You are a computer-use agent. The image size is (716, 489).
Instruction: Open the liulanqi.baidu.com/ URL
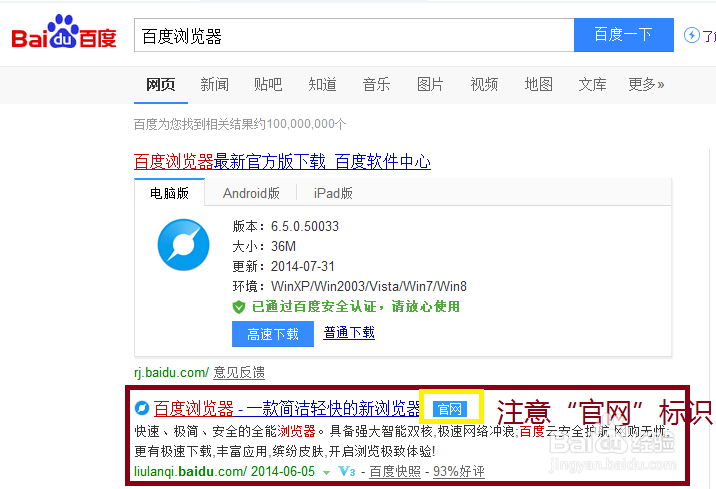pyautogui.click(x=190, y=471)
